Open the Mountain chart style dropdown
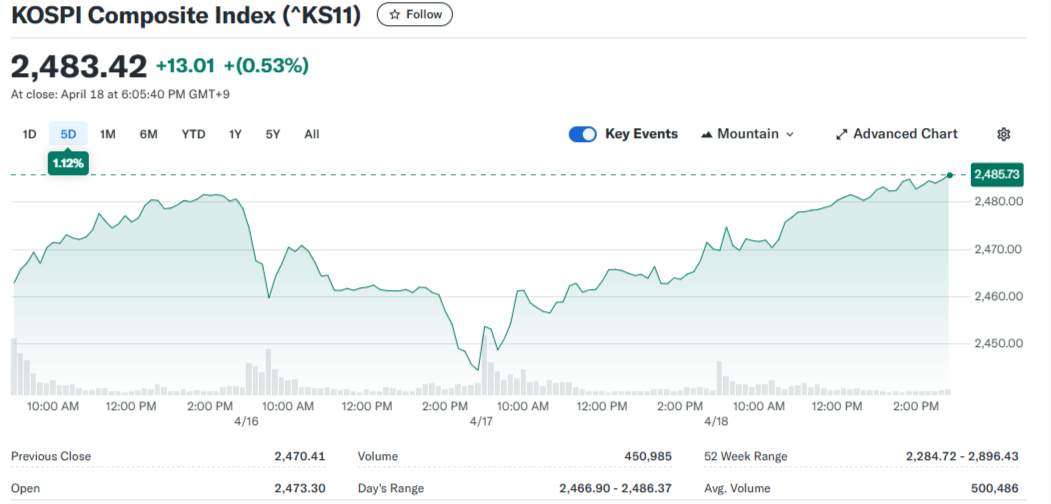 click(x=747, y=134)
